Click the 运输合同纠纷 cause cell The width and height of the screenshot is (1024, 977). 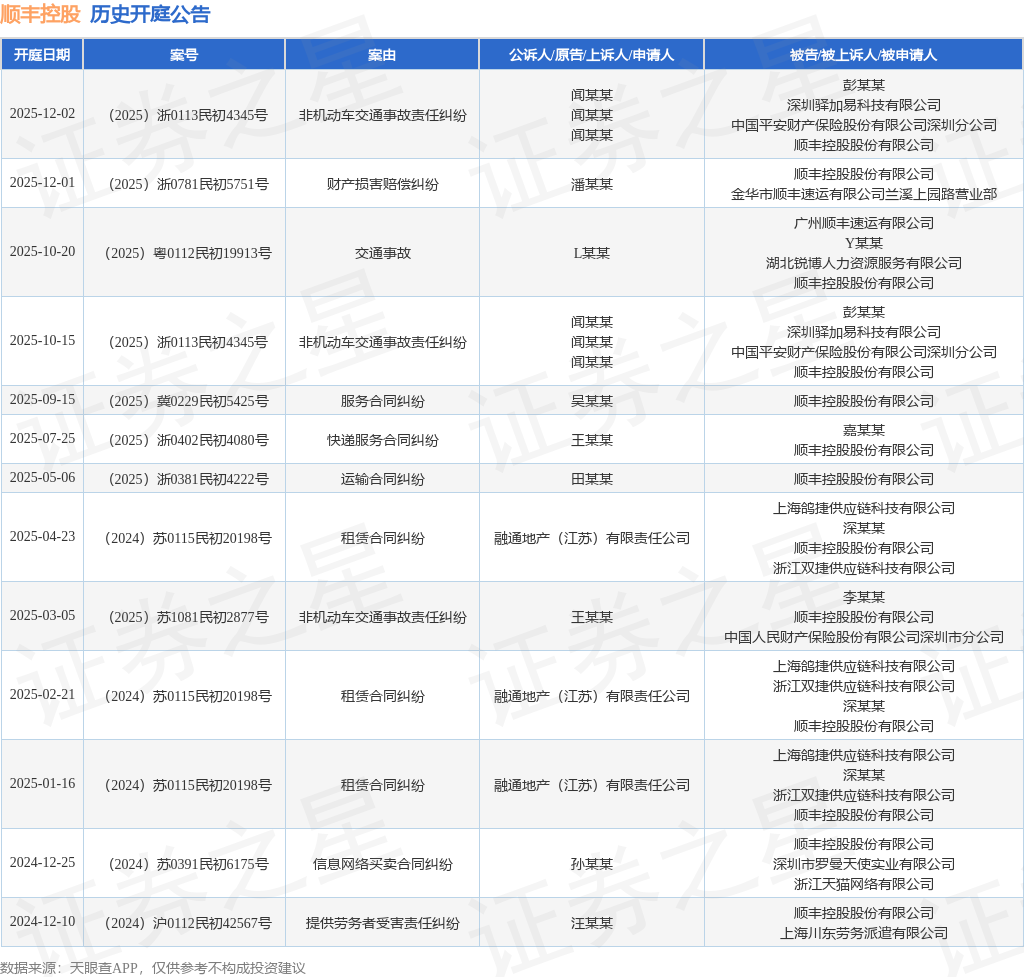(x=382, y=479)
